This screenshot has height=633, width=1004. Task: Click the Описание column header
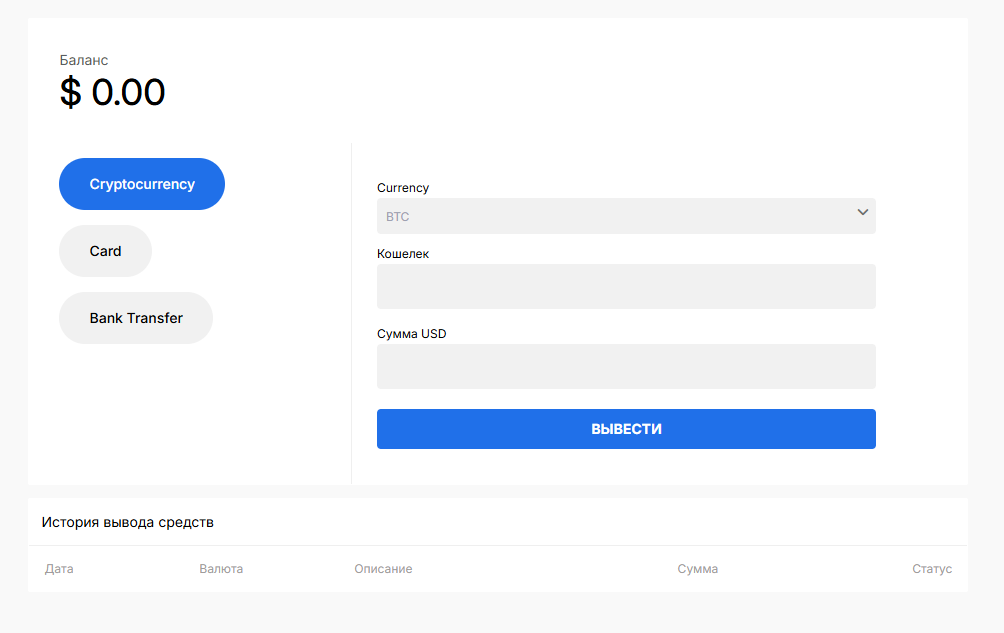383,569
